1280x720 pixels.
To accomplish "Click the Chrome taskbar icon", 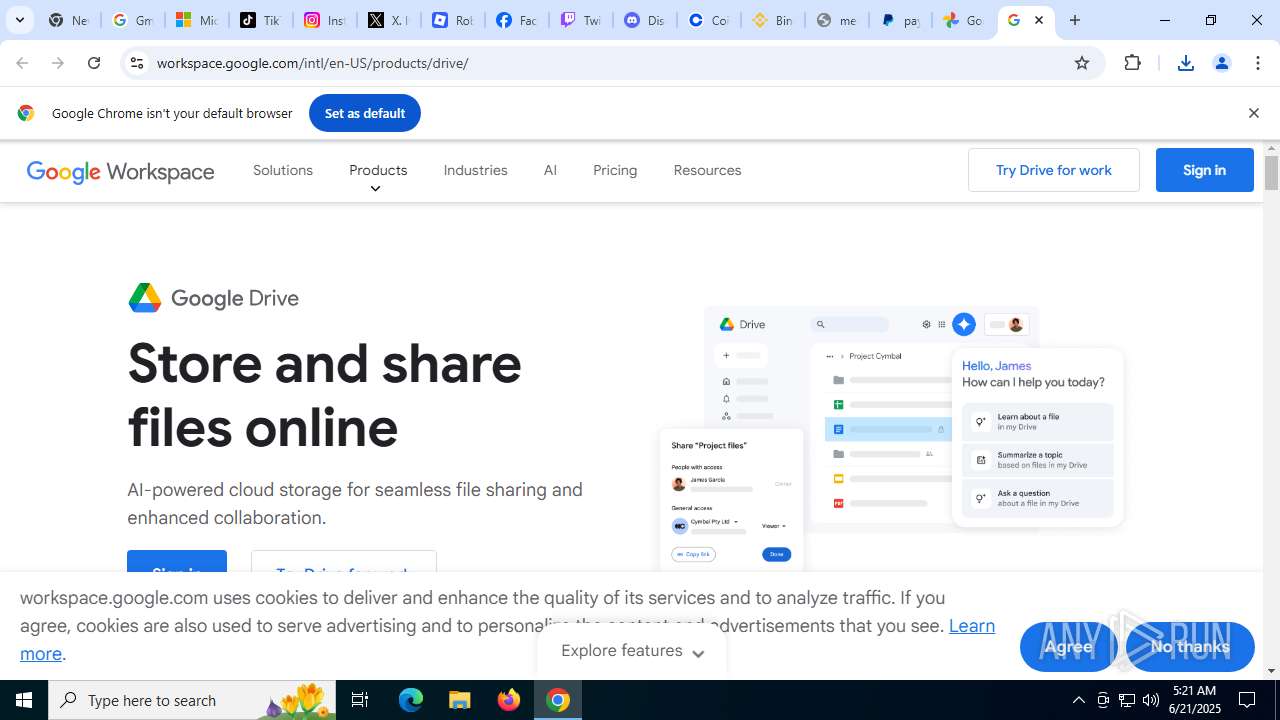I will (558, 700).
